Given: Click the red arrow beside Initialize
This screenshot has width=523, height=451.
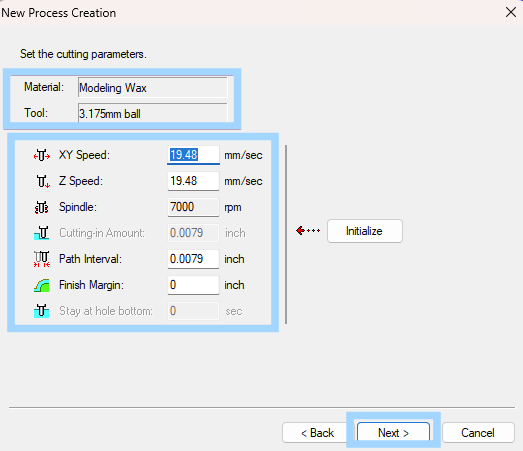Looking at the screenshot, I should click(x=308, y=231).
